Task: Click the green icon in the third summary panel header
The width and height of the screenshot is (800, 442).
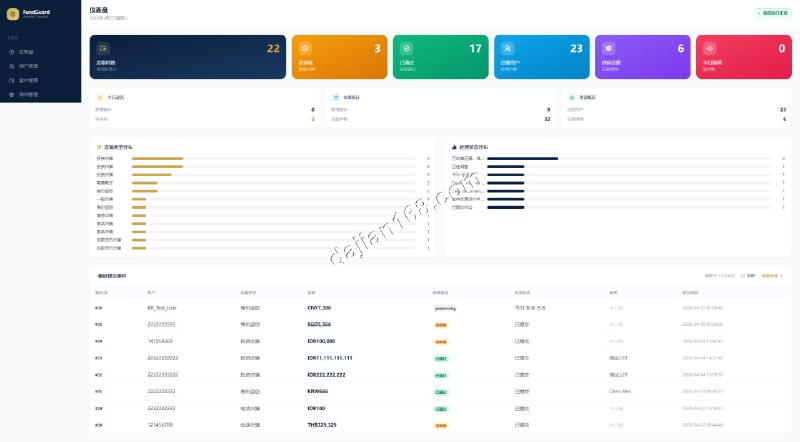Action: point(572,97)
